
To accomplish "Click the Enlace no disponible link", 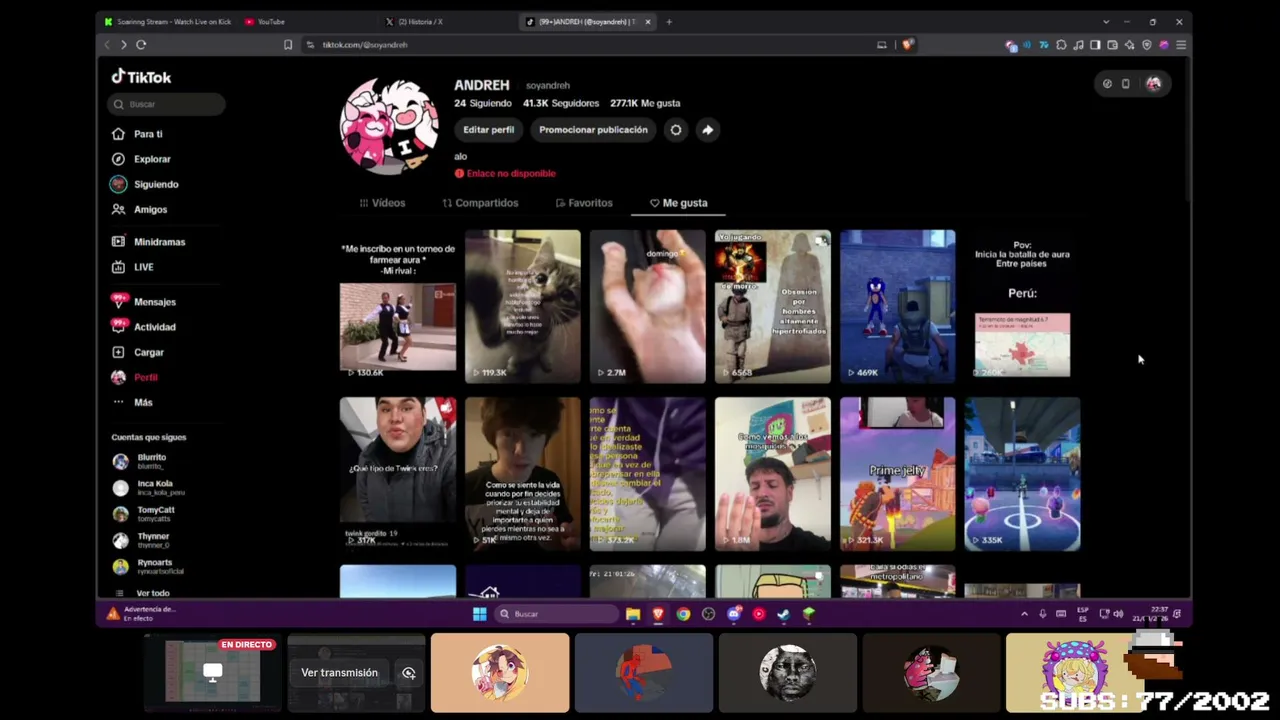I will pyautogui.click(x=505, y=173).
